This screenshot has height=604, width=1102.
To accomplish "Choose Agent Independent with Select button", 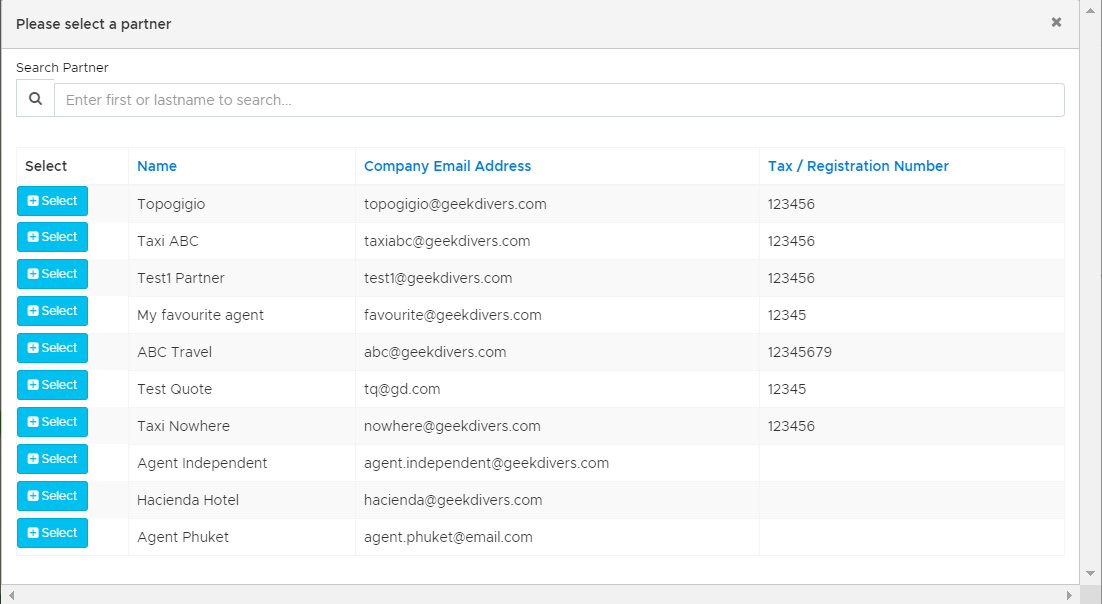I will click(x=53, y=459).
